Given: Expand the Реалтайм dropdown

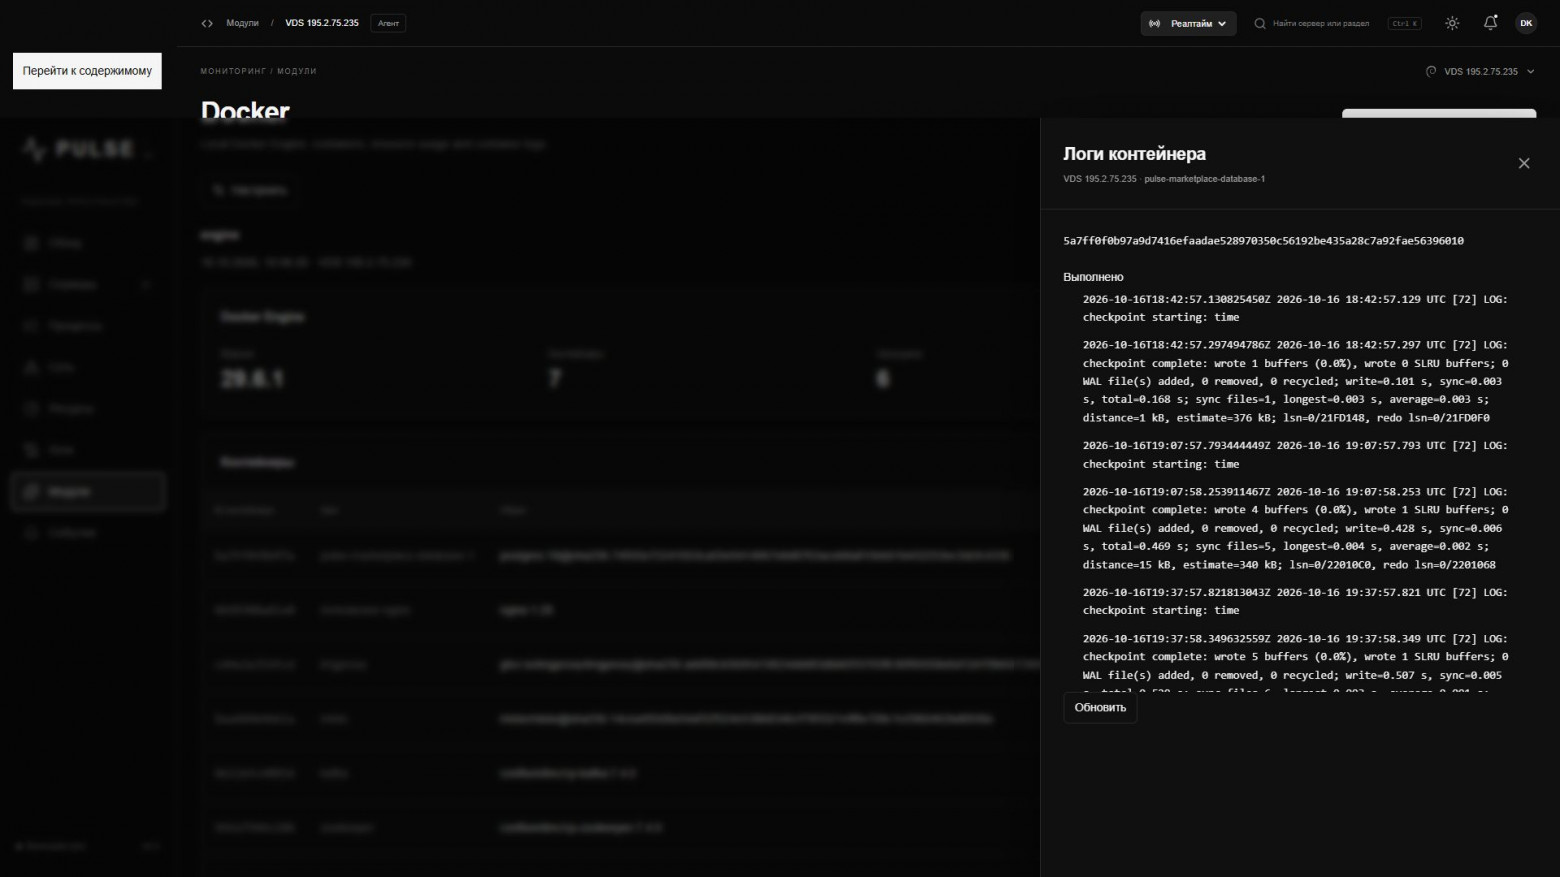Looking at the screenshot, I should coord(1188,23).
